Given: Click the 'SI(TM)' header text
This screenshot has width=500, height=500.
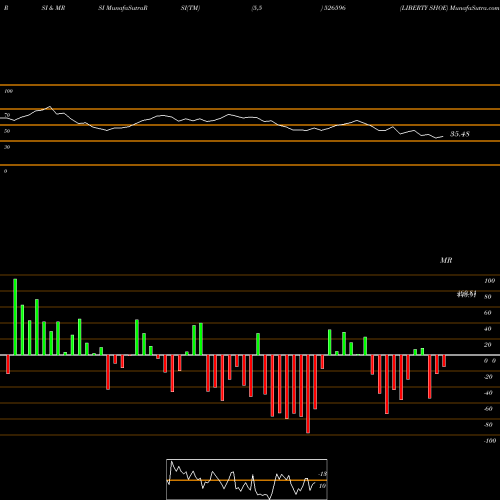Looking at the screenshot, I should 190,8.
